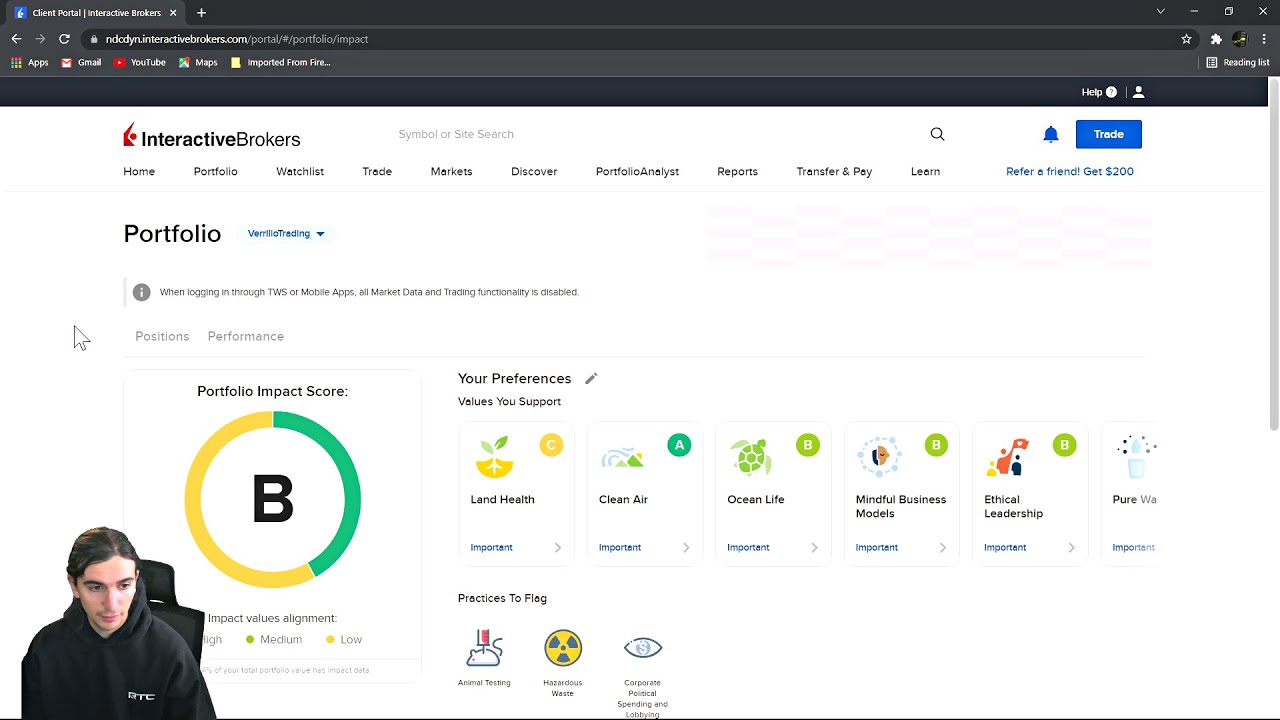Viewport: 1280px width, 720px height.
Task: Expand Mindful Business Models card arrow
Action: (x=943, y=547)
